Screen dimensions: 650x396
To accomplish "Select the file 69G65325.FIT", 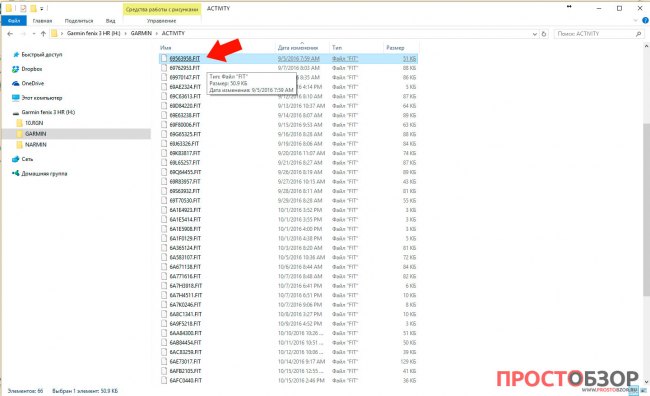I will [x=185, y=134].
